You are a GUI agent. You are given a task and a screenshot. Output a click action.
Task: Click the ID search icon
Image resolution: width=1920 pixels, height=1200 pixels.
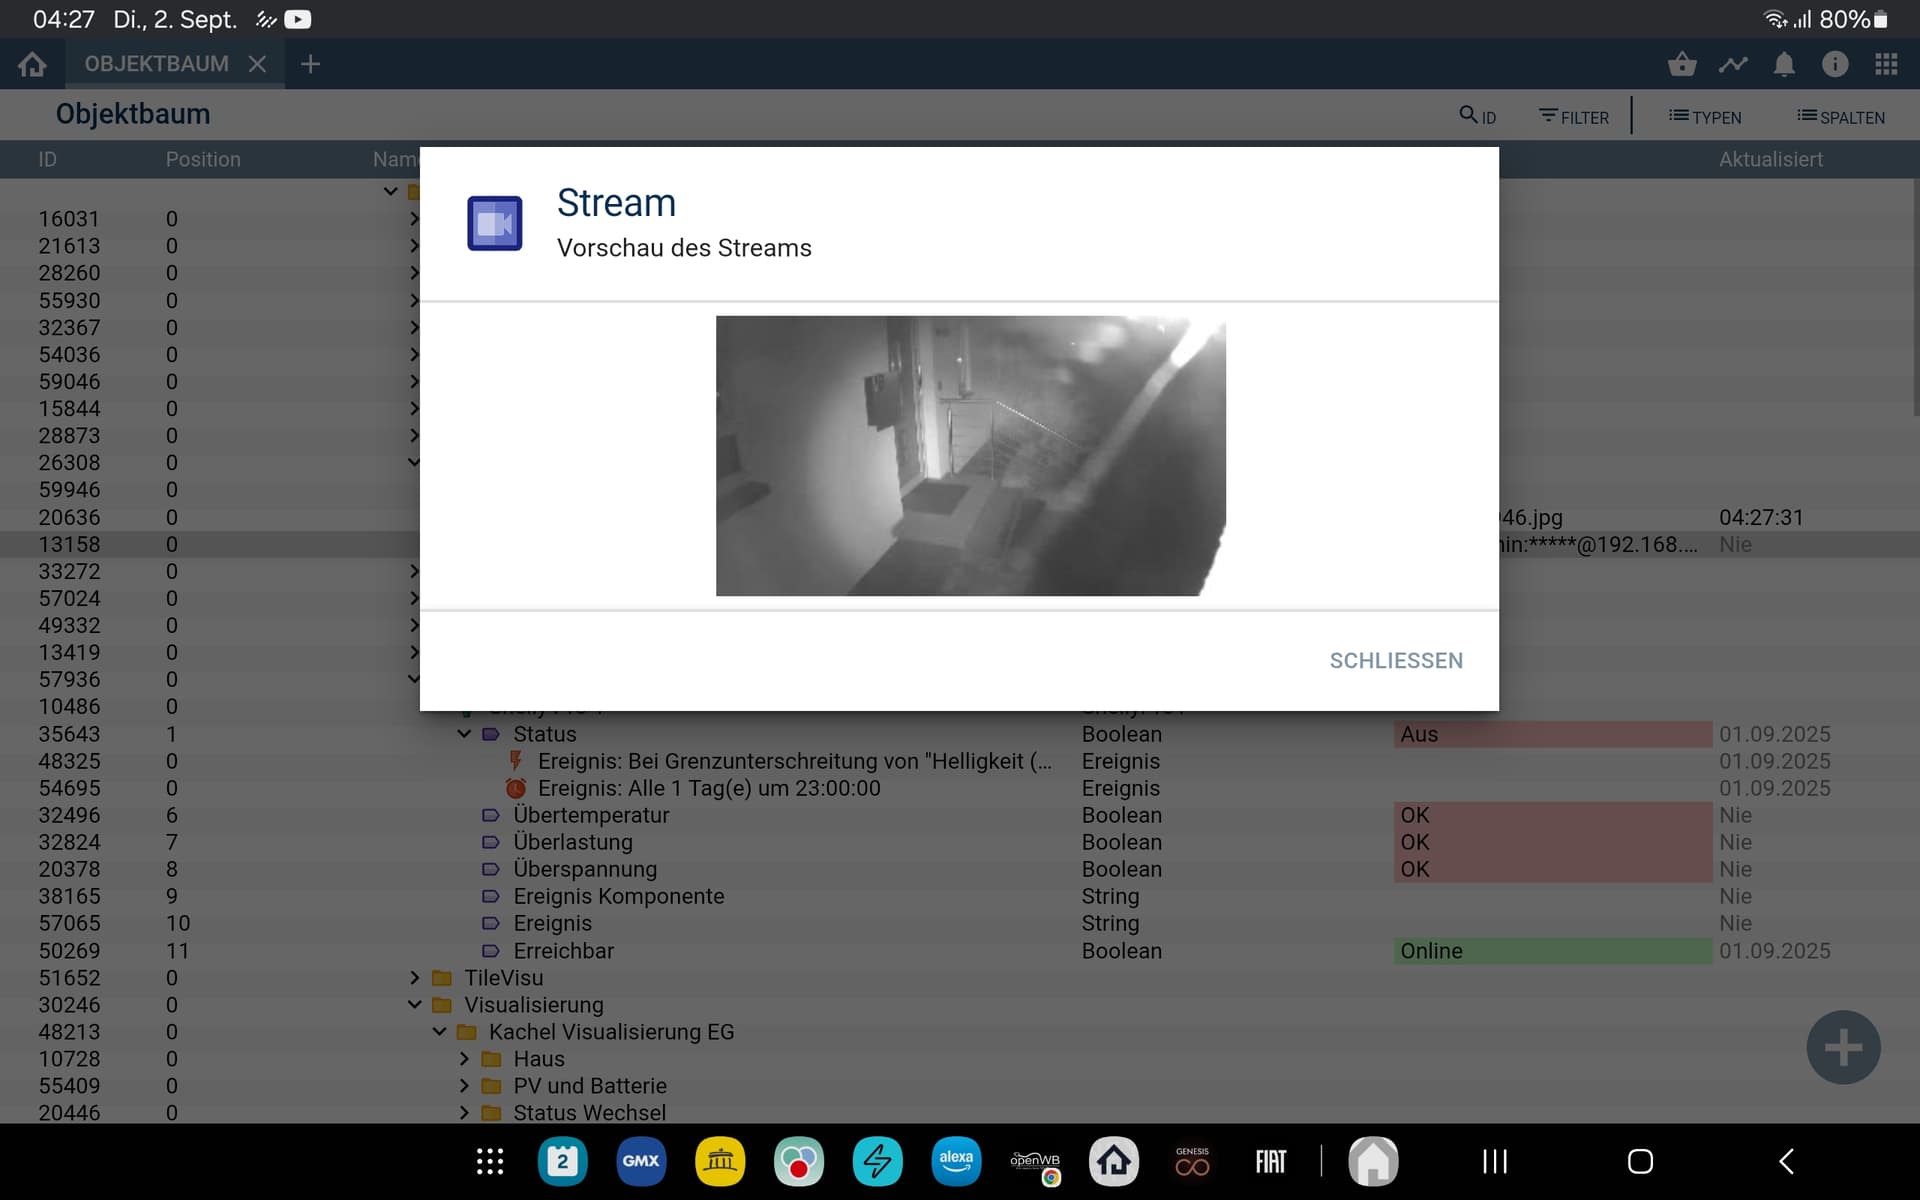(x=1477, y=116)
